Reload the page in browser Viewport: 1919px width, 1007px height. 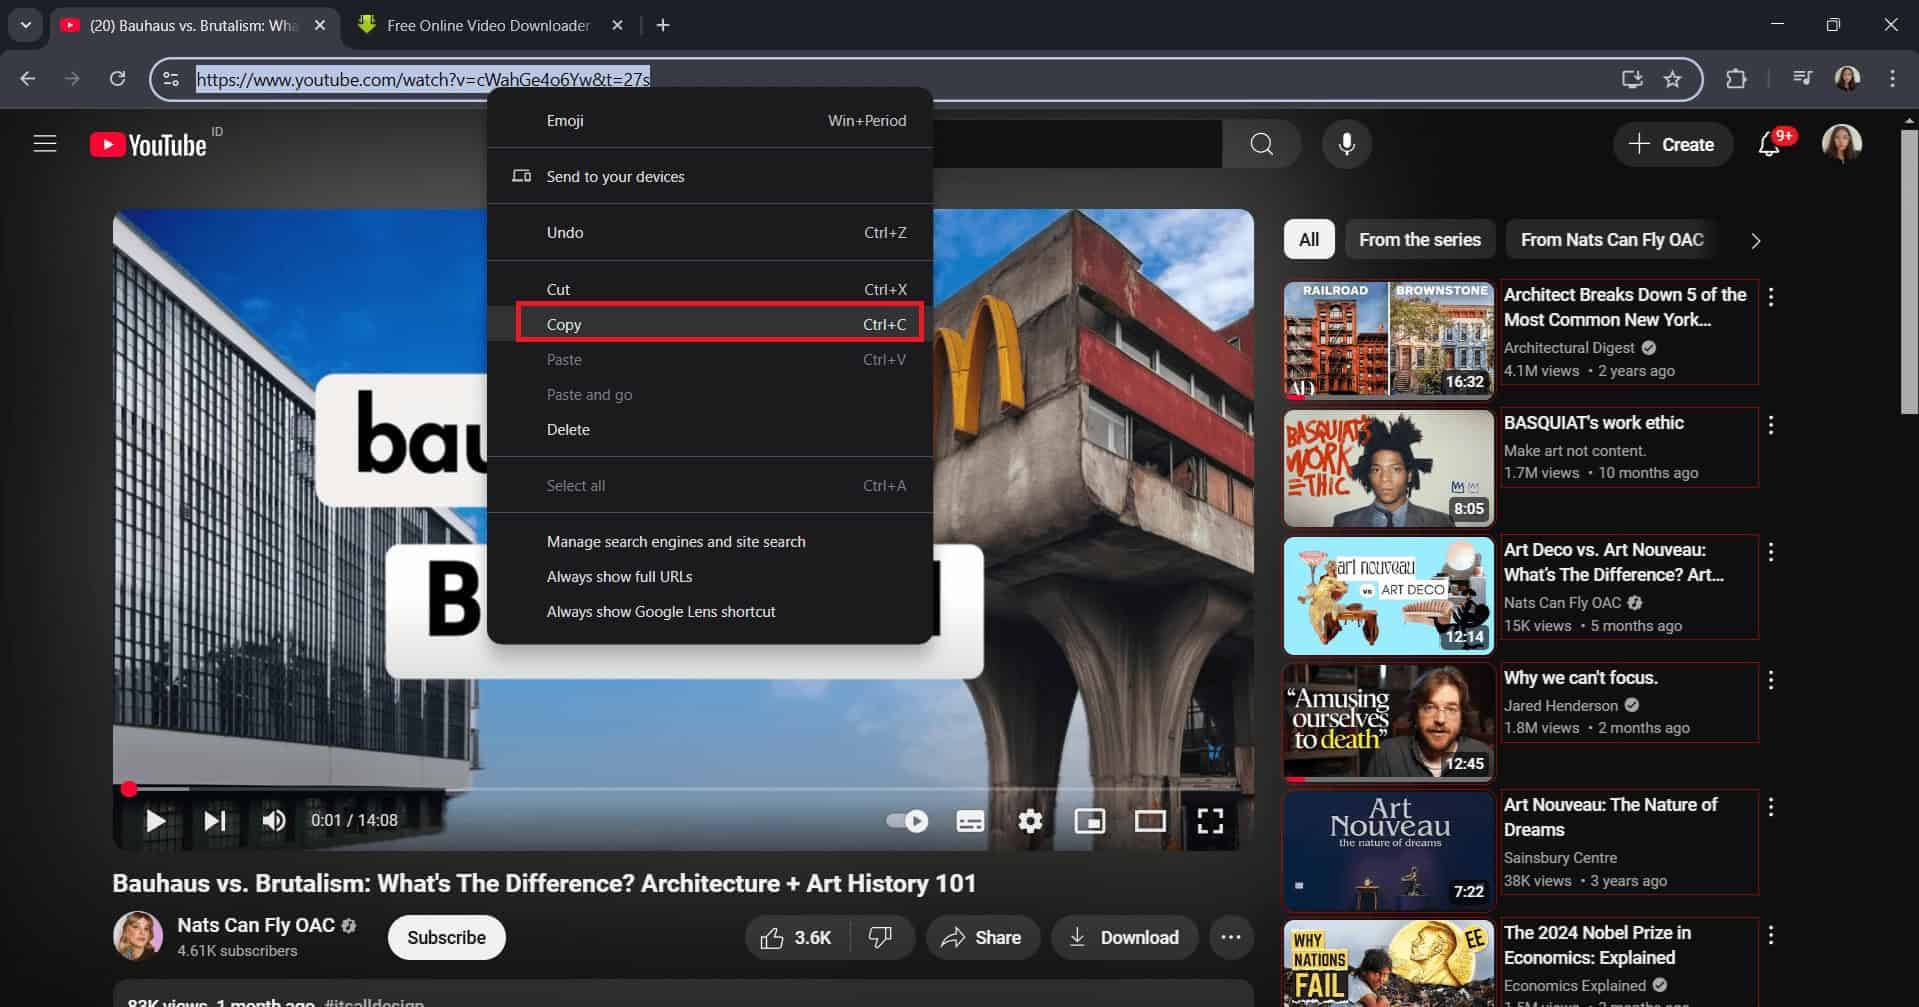[x=117, y=79]
